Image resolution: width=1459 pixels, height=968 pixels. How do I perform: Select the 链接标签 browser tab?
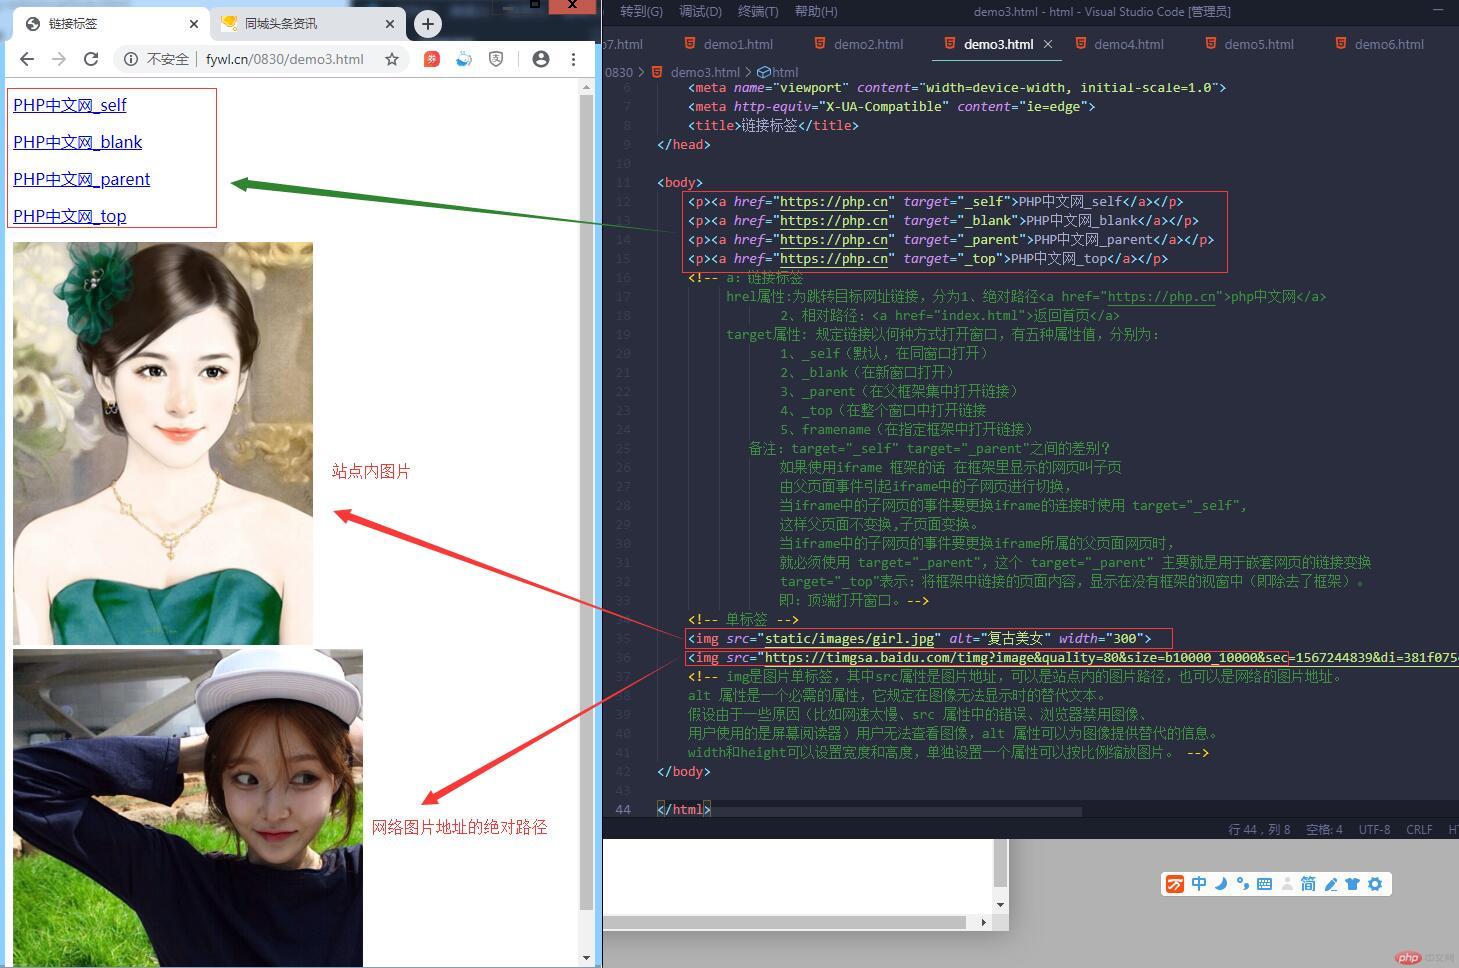[x=110, y=23]
